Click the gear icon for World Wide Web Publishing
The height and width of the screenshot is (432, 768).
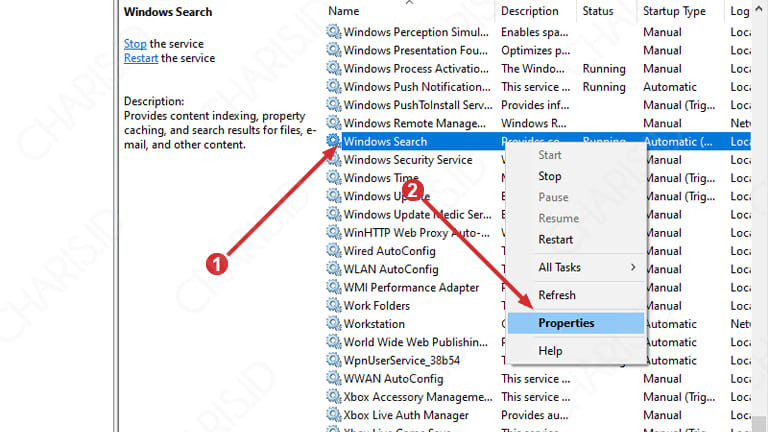tap(334, 342)
